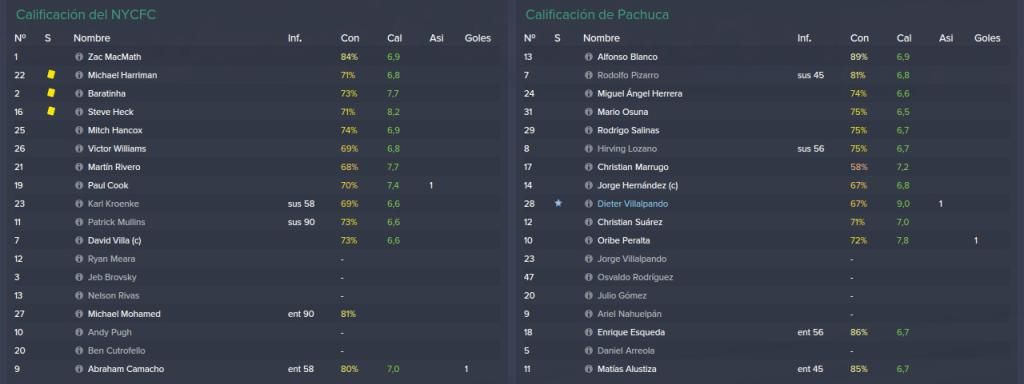
Task: Sort Pachuca table by Con header
Action: point(859,39)
